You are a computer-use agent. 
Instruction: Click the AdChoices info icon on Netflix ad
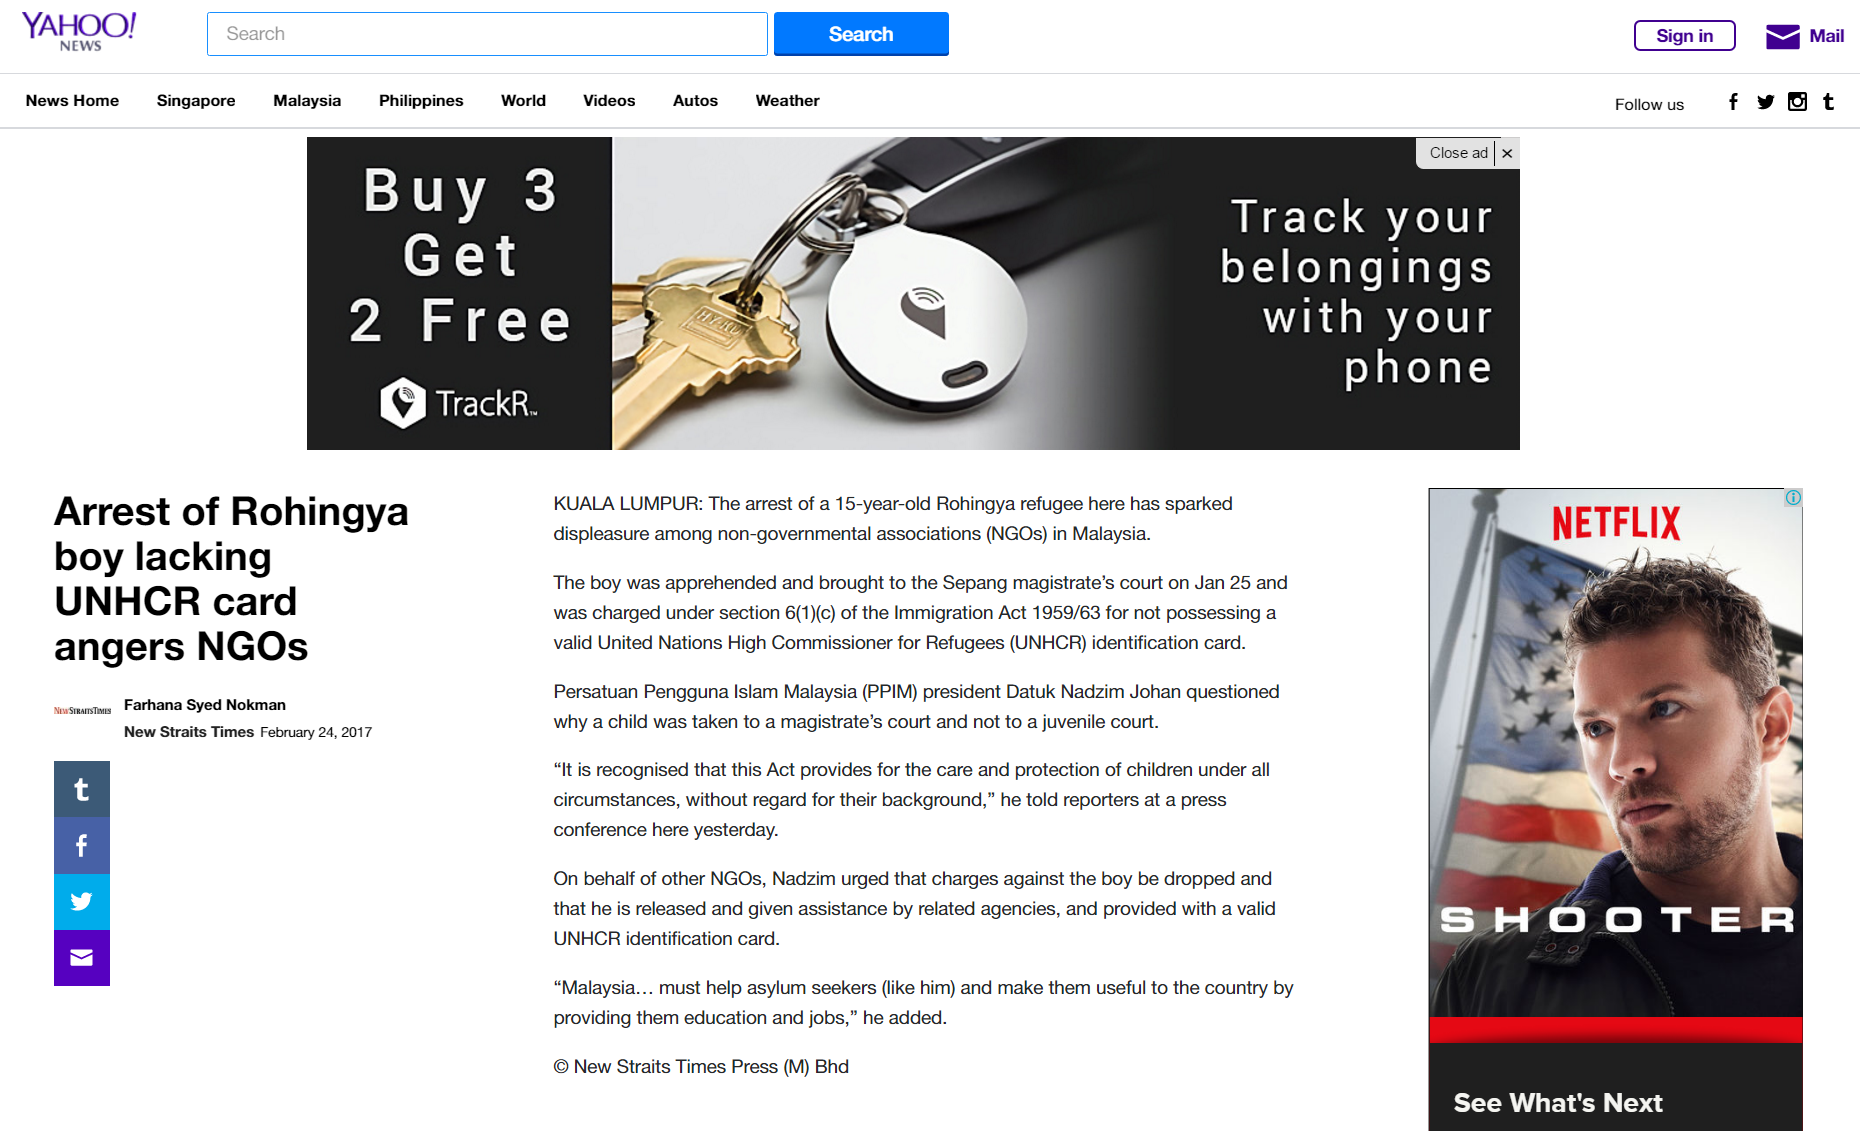(x=1793, y=497)
